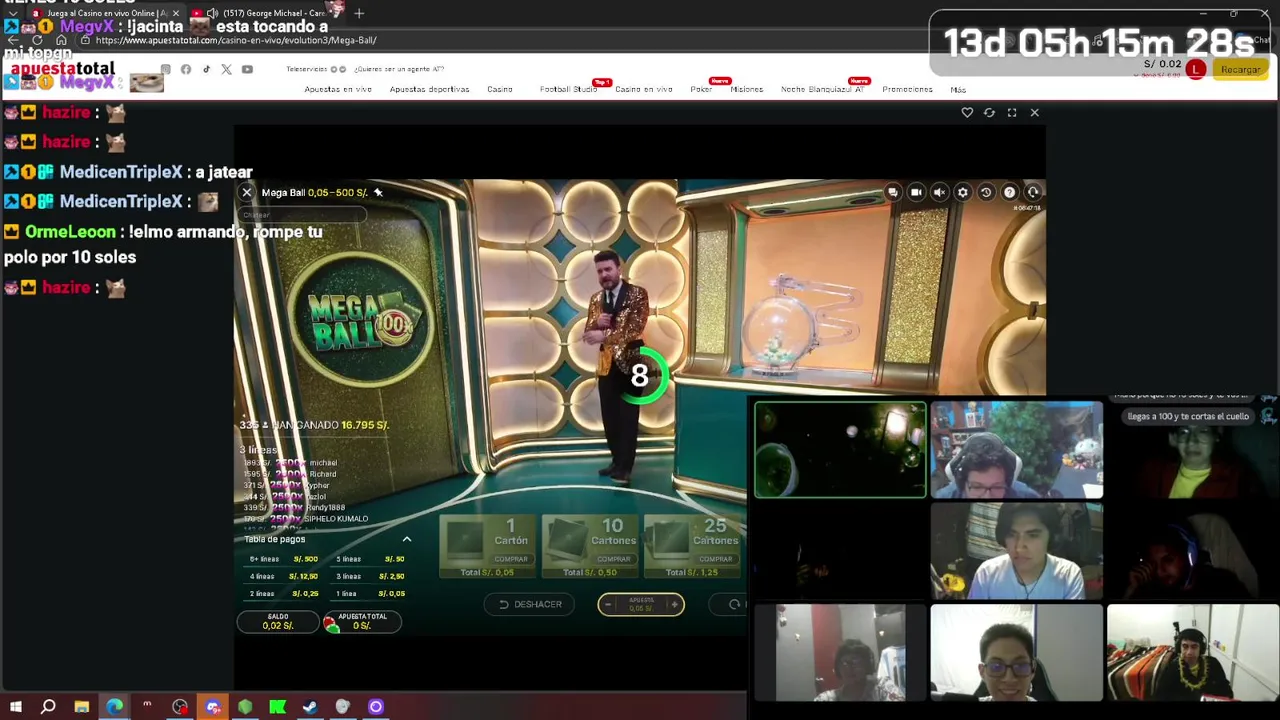Expand the Más menu
Screen dimensions: 1280x720
958,89
